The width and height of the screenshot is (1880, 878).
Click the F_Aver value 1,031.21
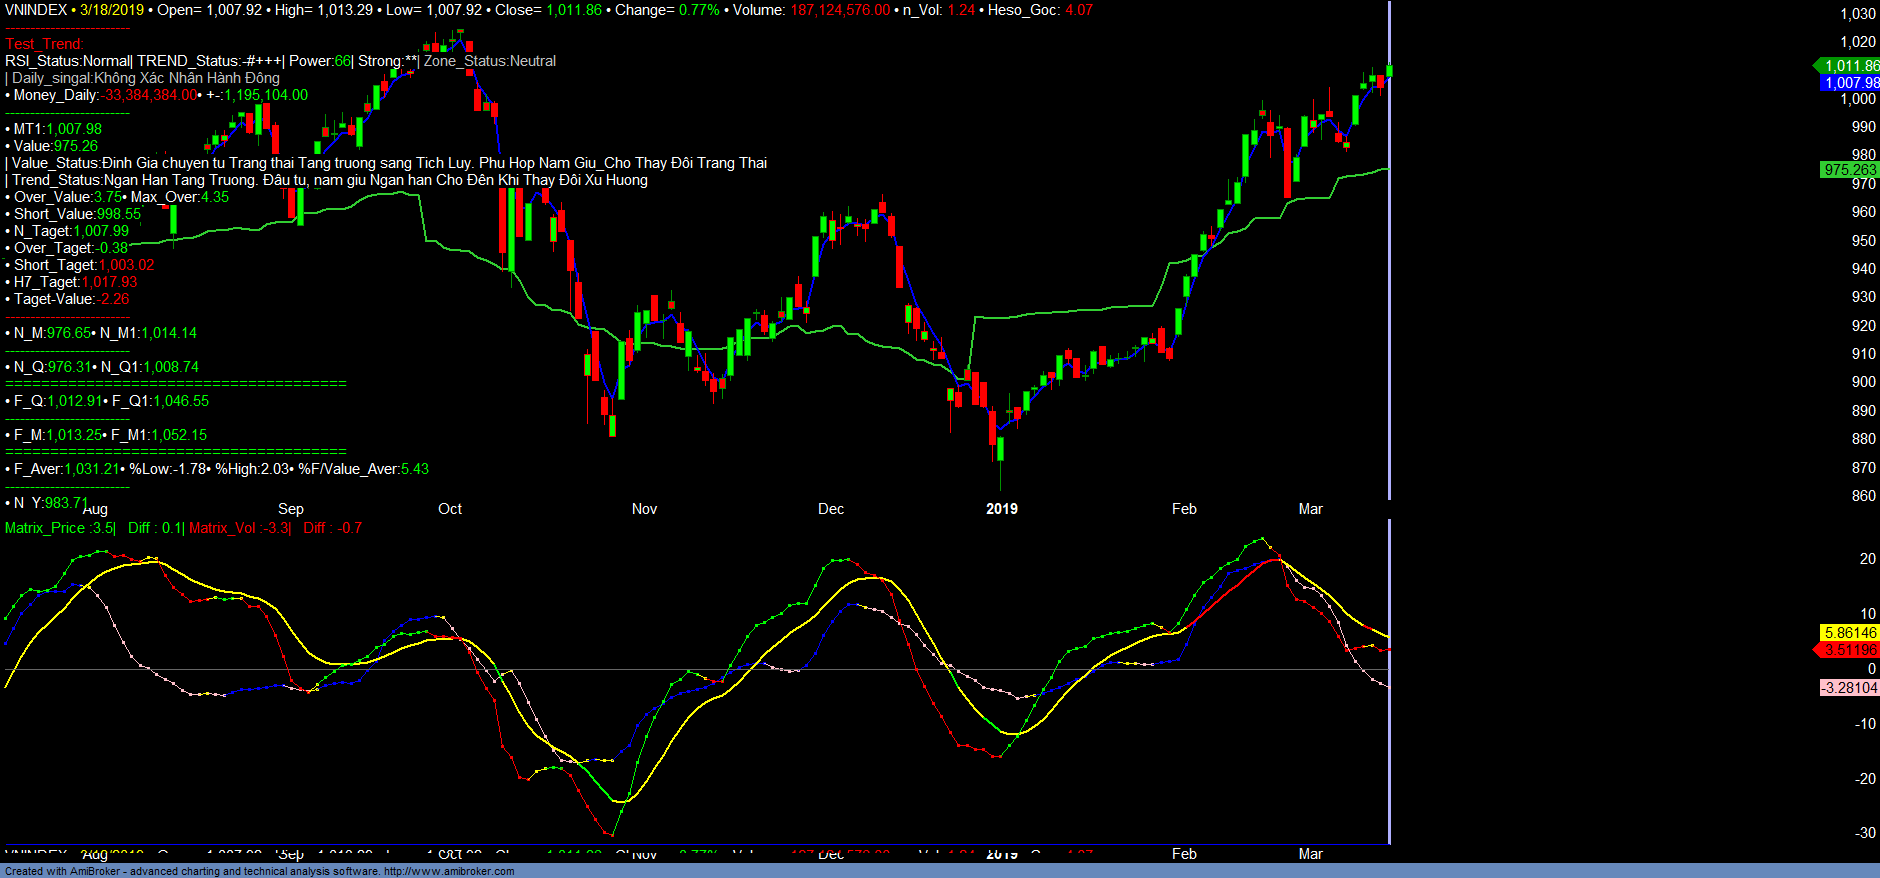[x=92, y=469]
